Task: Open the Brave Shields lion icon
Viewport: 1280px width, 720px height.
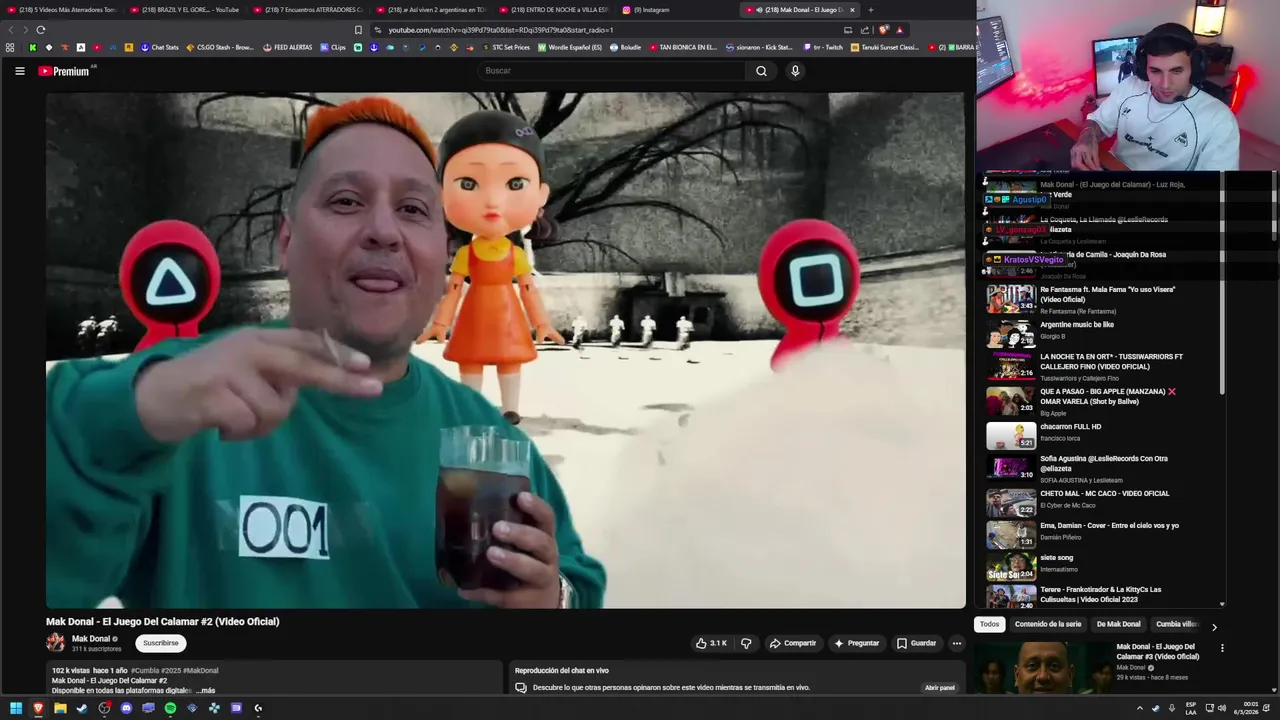Action: 883,30
